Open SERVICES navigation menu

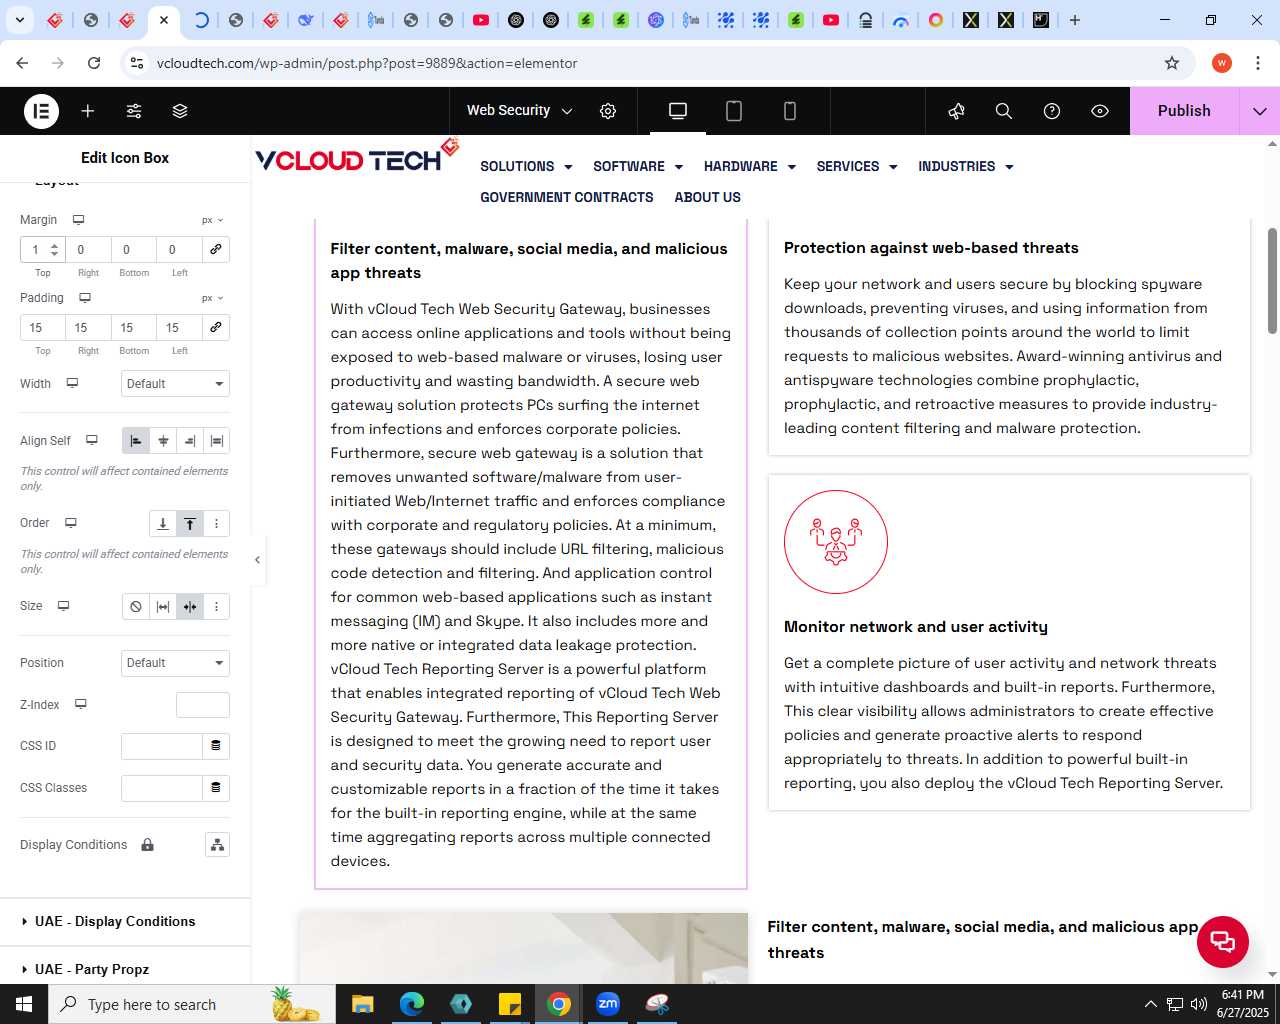point(857,166)
